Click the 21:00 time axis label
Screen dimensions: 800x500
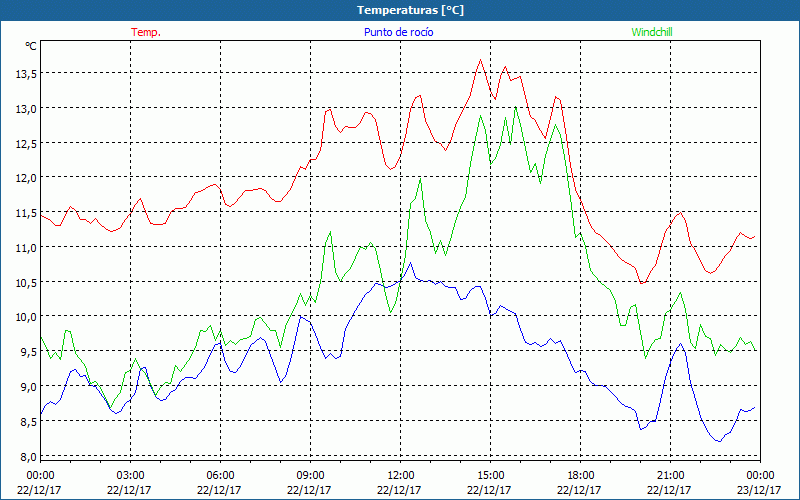[670, 475]
